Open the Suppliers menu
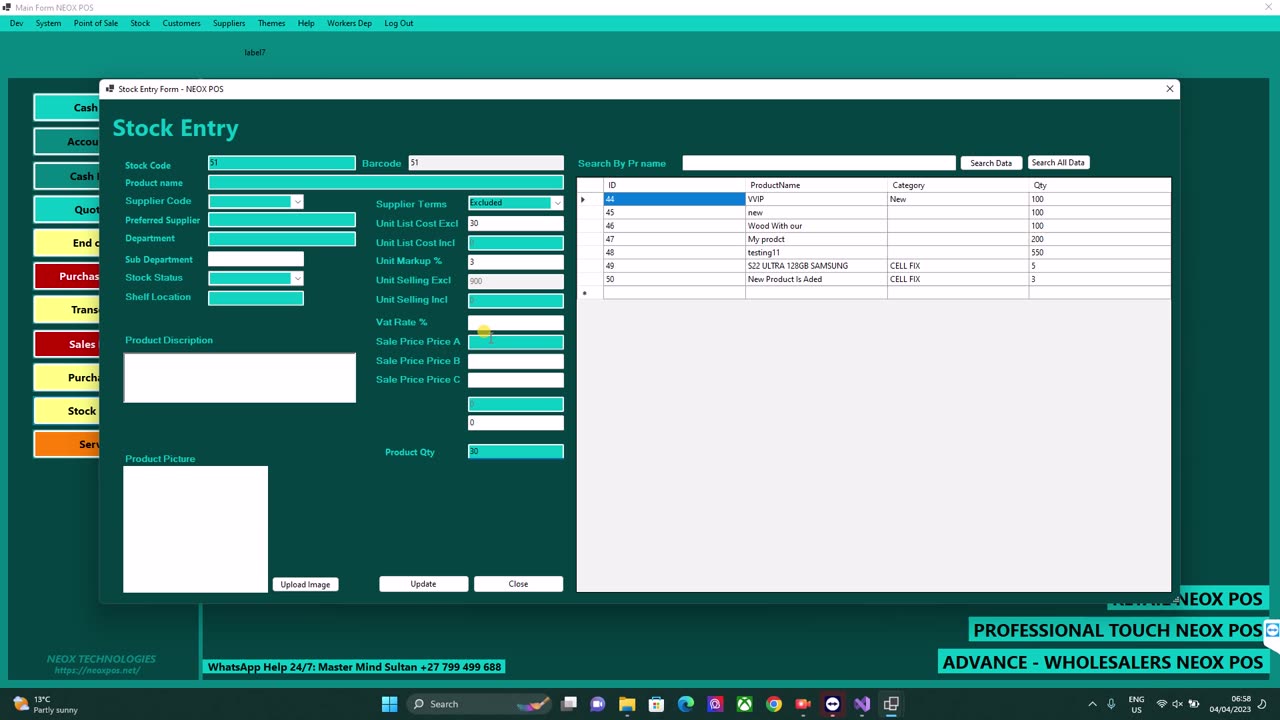The image size is (1280, 720). click(229, 23)
